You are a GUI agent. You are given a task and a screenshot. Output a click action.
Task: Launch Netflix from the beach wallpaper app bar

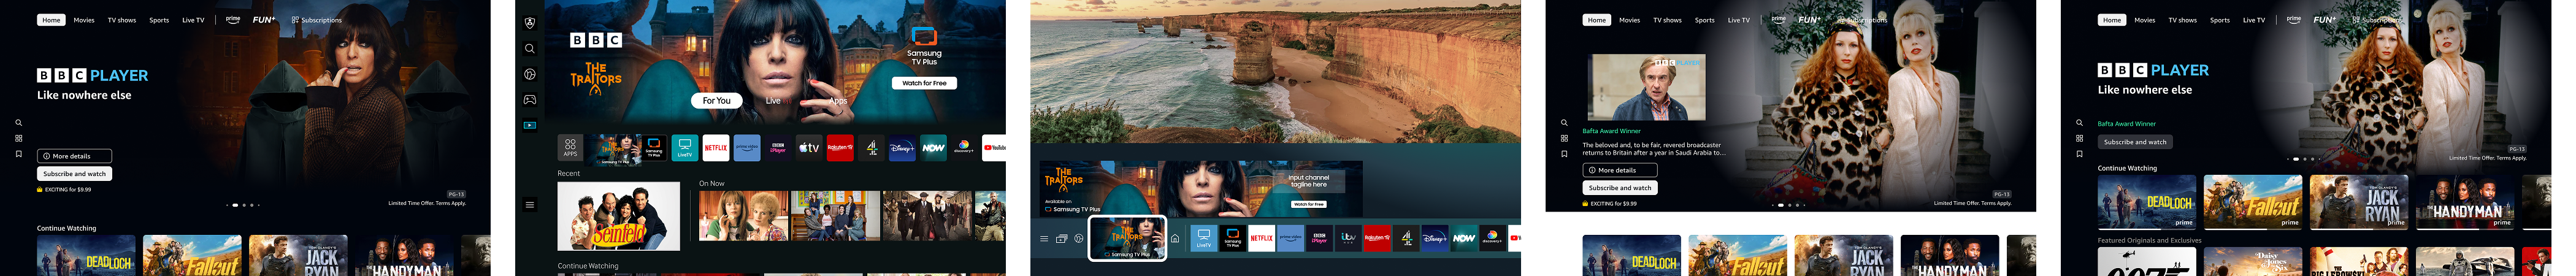(1262, 238)
